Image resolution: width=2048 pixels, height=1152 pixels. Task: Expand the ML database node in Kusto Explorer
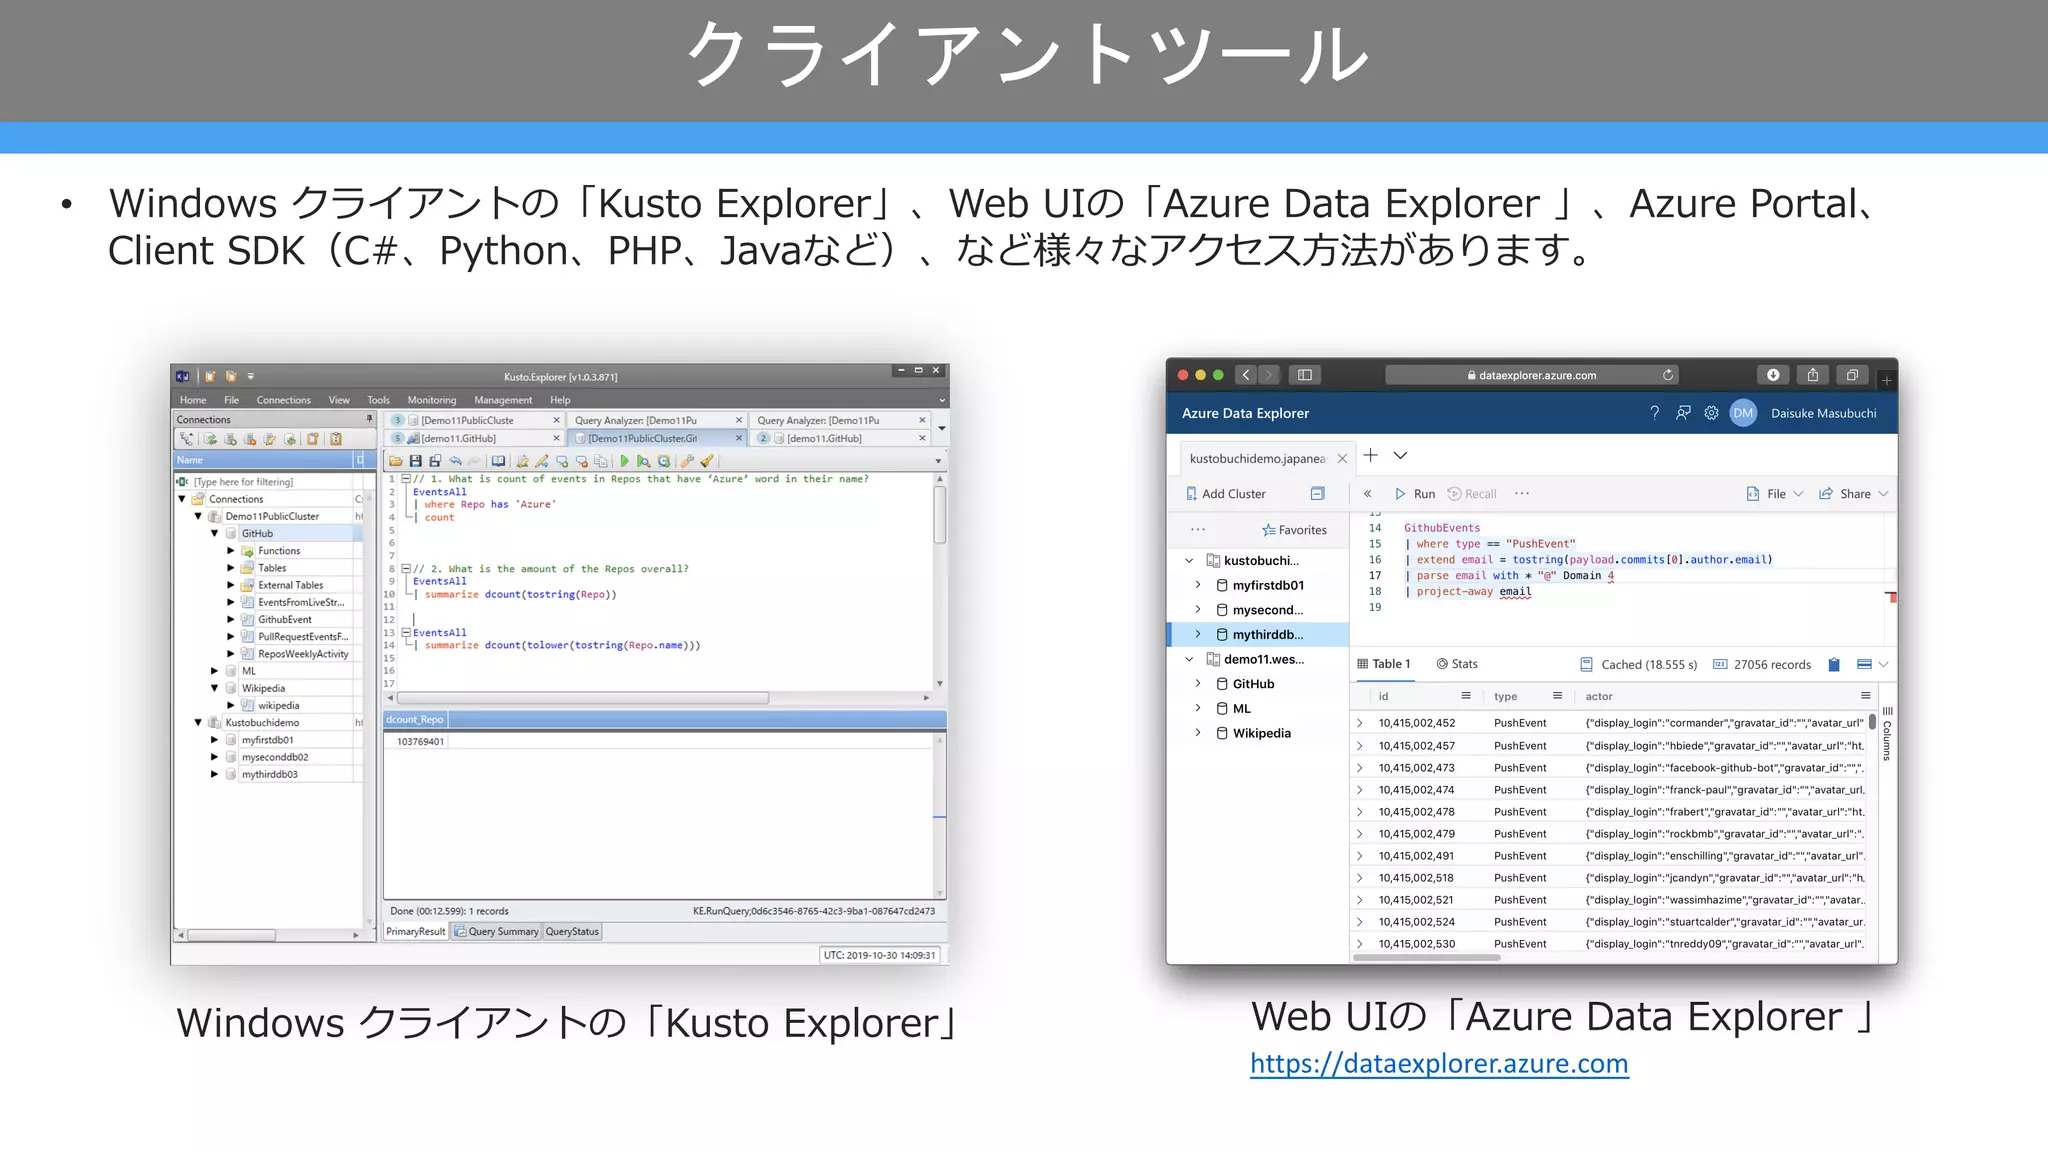[x=214, y=671]
